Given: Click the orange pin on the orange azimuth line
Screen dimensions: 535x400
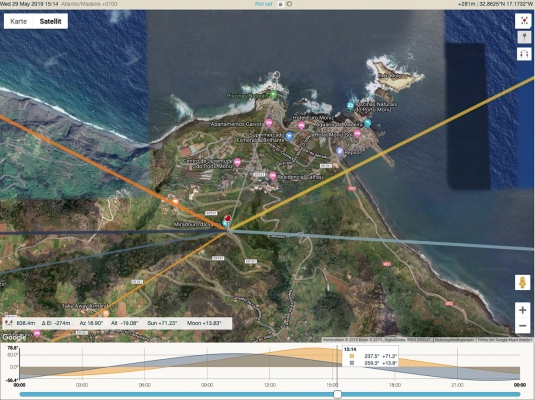Looking at the screenshot, I should tap(175, 201).
